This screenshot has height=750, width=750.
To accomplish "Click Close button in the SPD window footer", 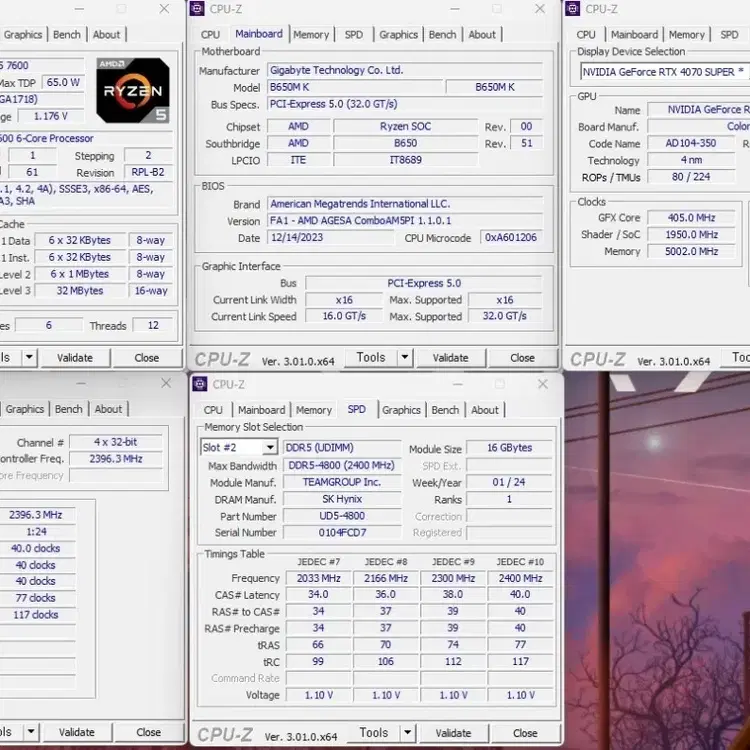I will click(525, 733).
